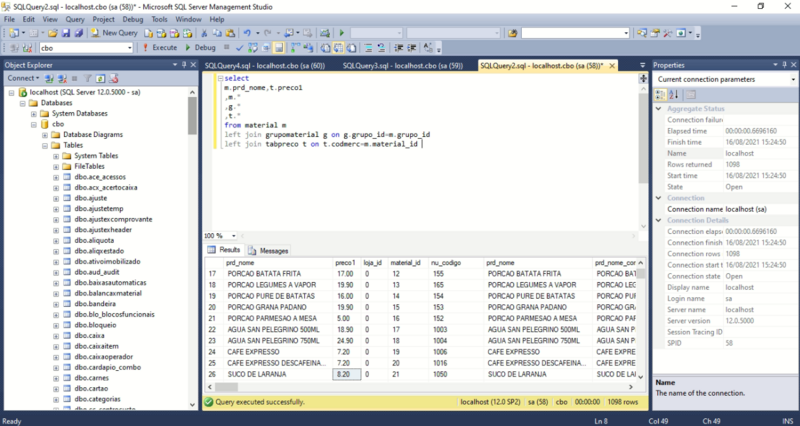
Task: Click the Toolbox wrench icon
Action: coord(667,33)
